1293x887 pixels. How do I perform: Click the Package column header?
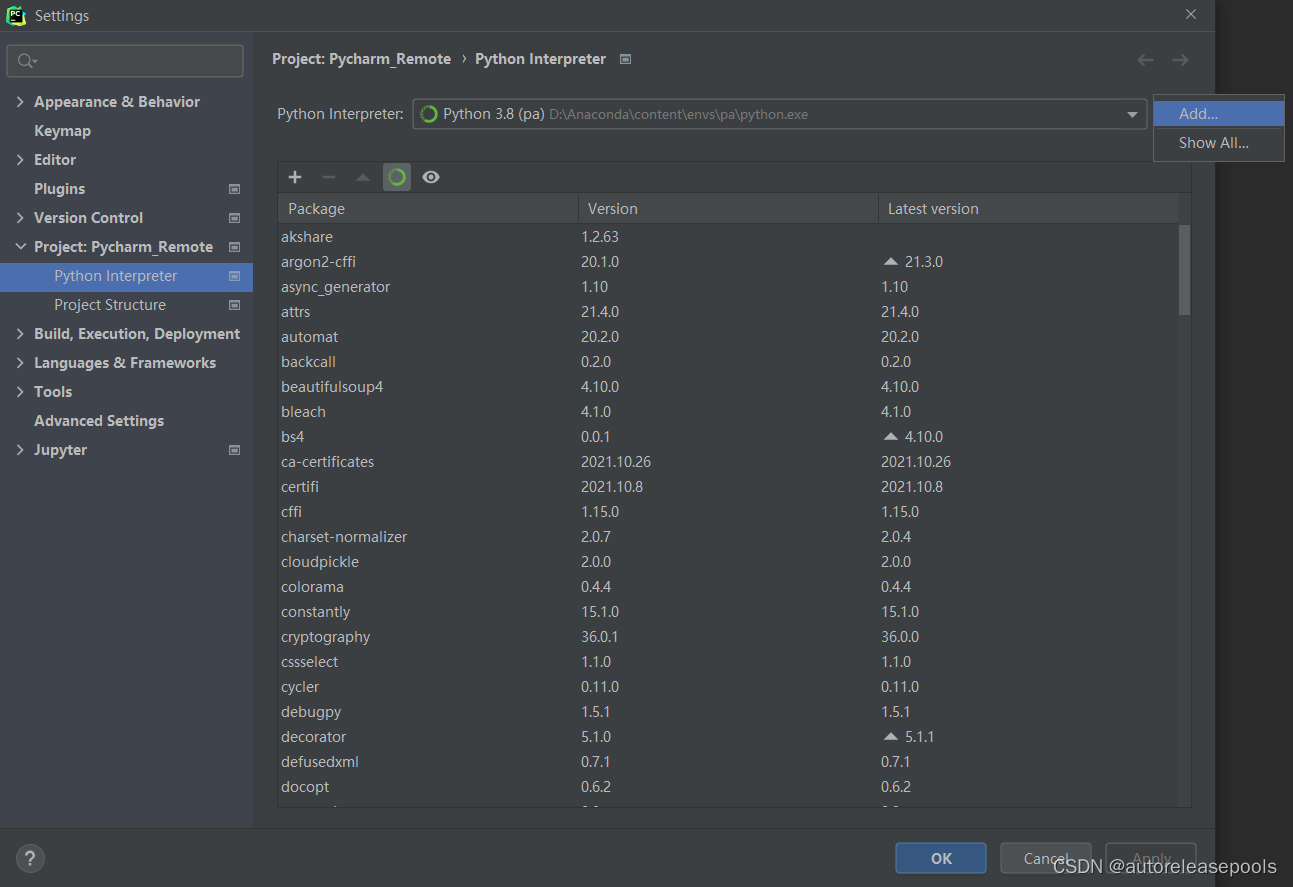point(428,209)
